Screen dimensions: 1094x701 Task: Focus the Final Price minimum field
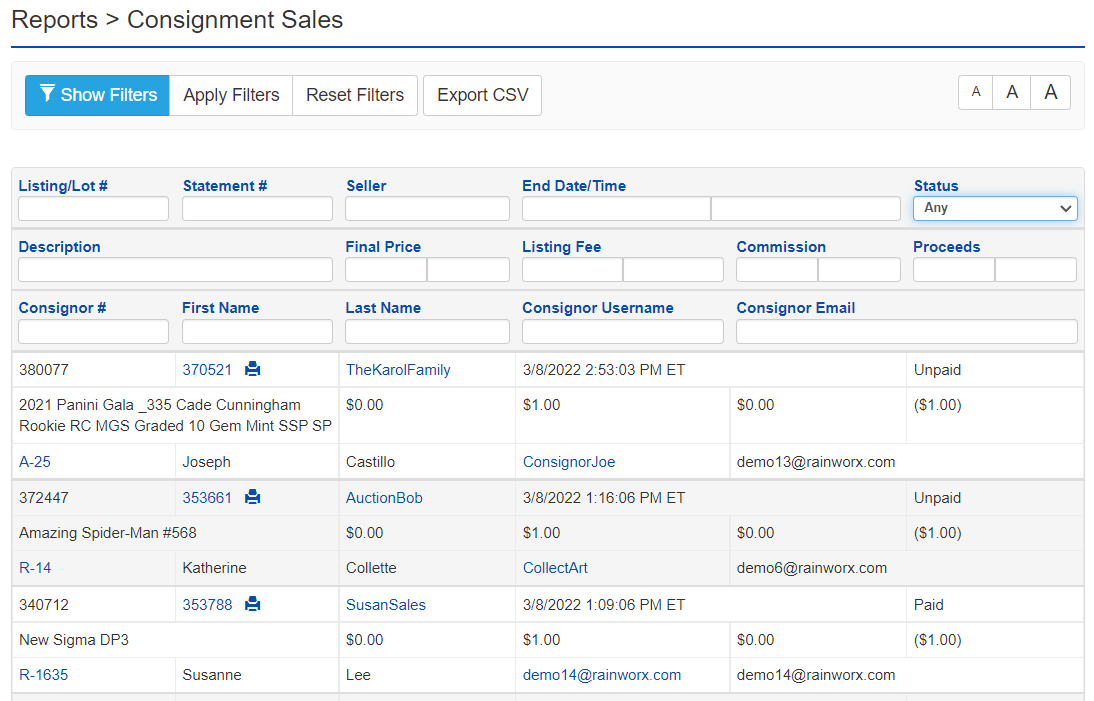click(386, 269)
